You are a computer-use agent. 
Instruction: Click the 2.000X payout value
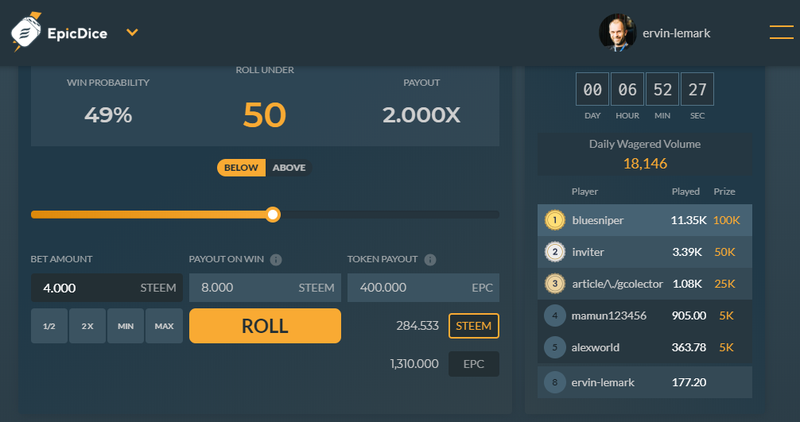click(421, 115)
